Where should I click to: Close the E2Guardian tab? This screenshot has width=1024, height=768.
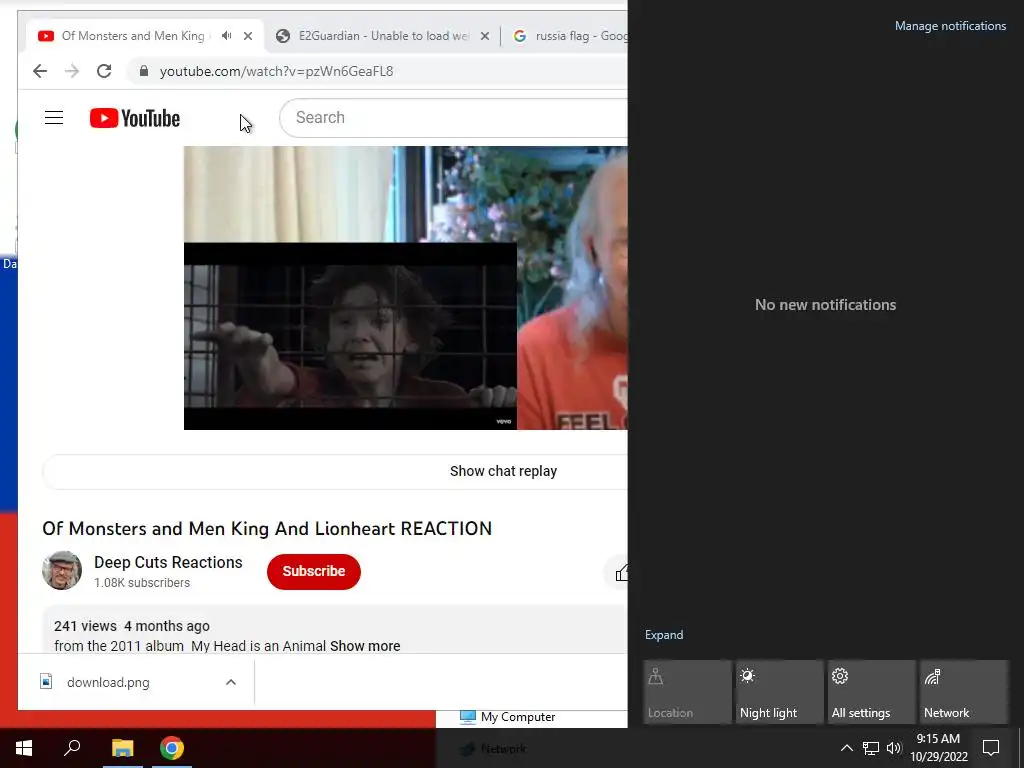[485, 36]
